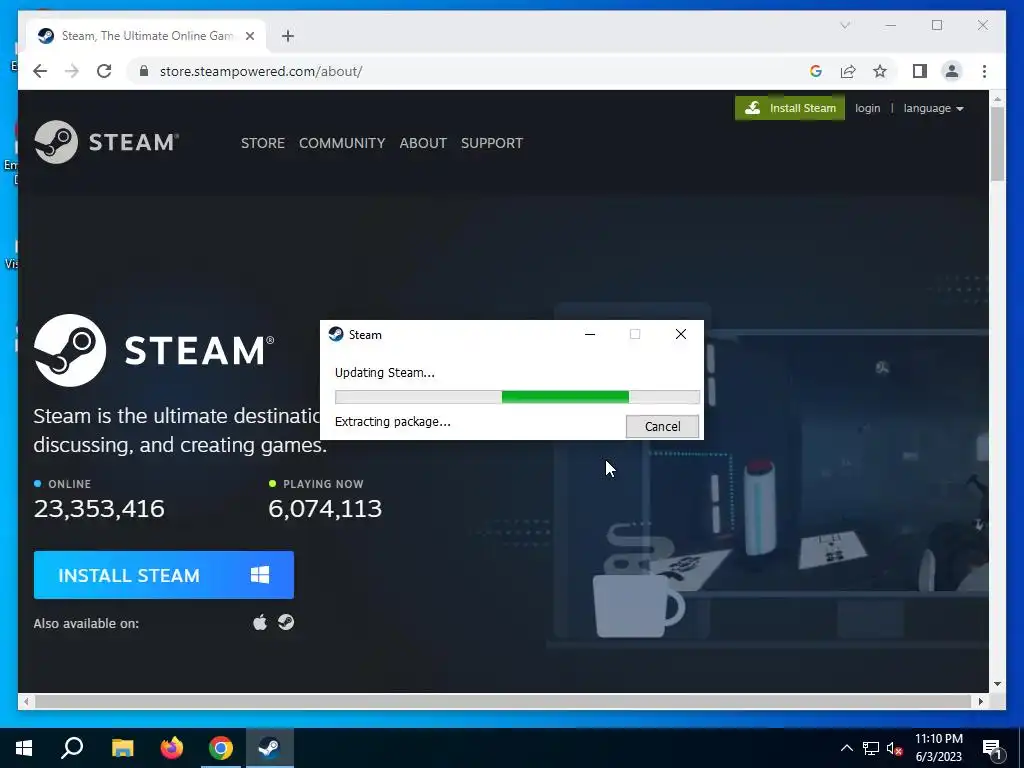
Task: Close the Steam browser tab
Action: pyautogui.click(x=249, y=36)
